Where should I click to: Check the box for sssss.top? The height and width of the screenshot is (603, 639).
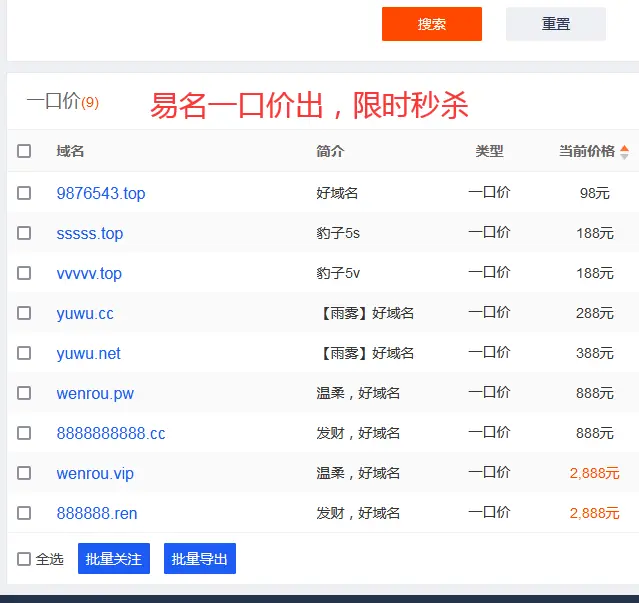point(24,233)
